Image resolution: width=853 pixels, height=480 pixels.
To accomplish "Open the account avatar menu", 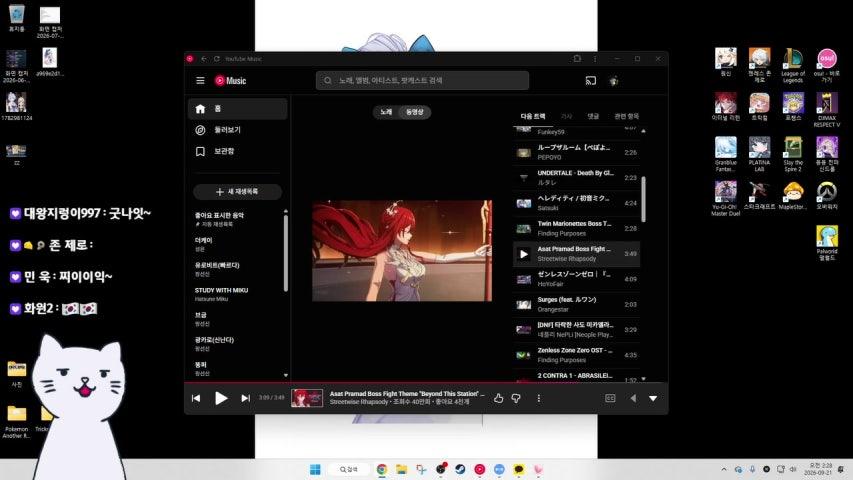I will pos(614,81).
